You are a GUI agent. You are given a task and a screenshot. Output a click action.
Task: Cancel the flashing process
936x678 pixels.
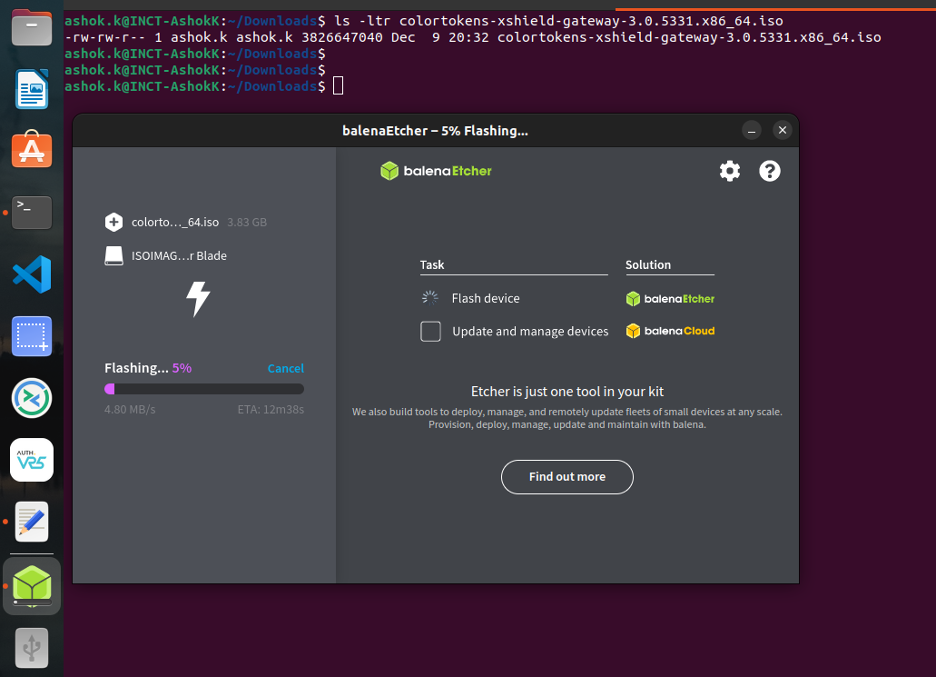(x=285, y=368)
